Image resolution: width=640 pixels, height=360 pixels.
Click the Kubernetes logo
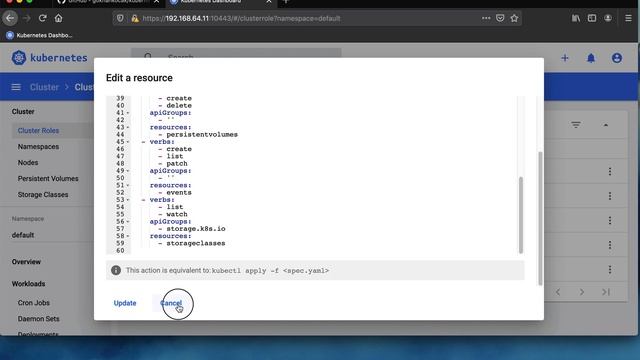[49, 58]
